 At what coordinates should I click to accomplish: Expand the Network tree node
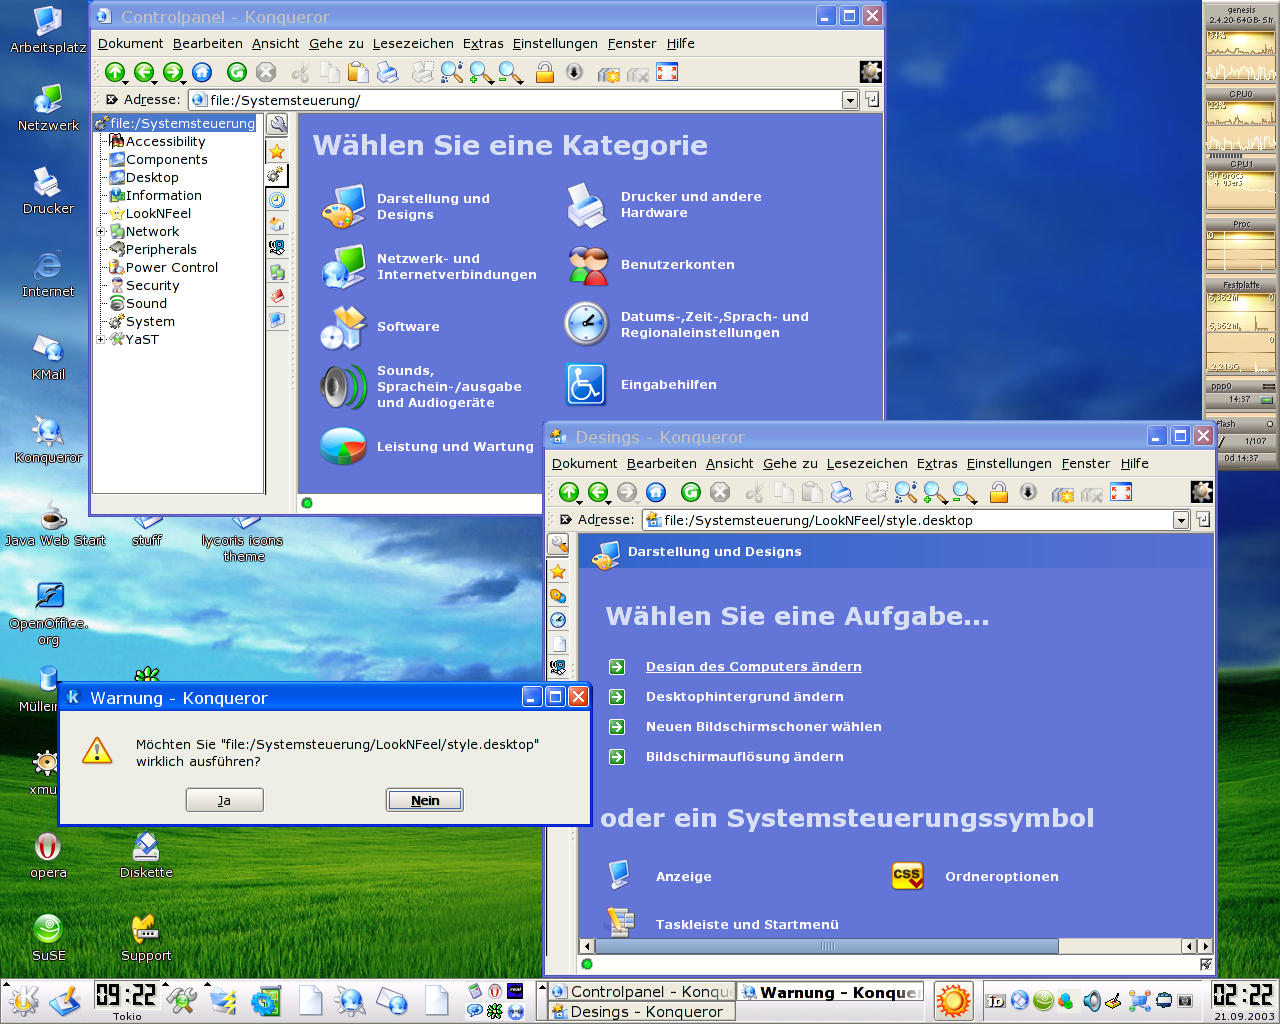tap(100, 232)
